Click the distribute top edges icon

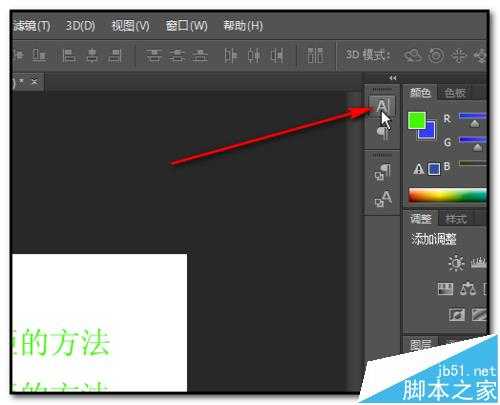pos(153,56)
